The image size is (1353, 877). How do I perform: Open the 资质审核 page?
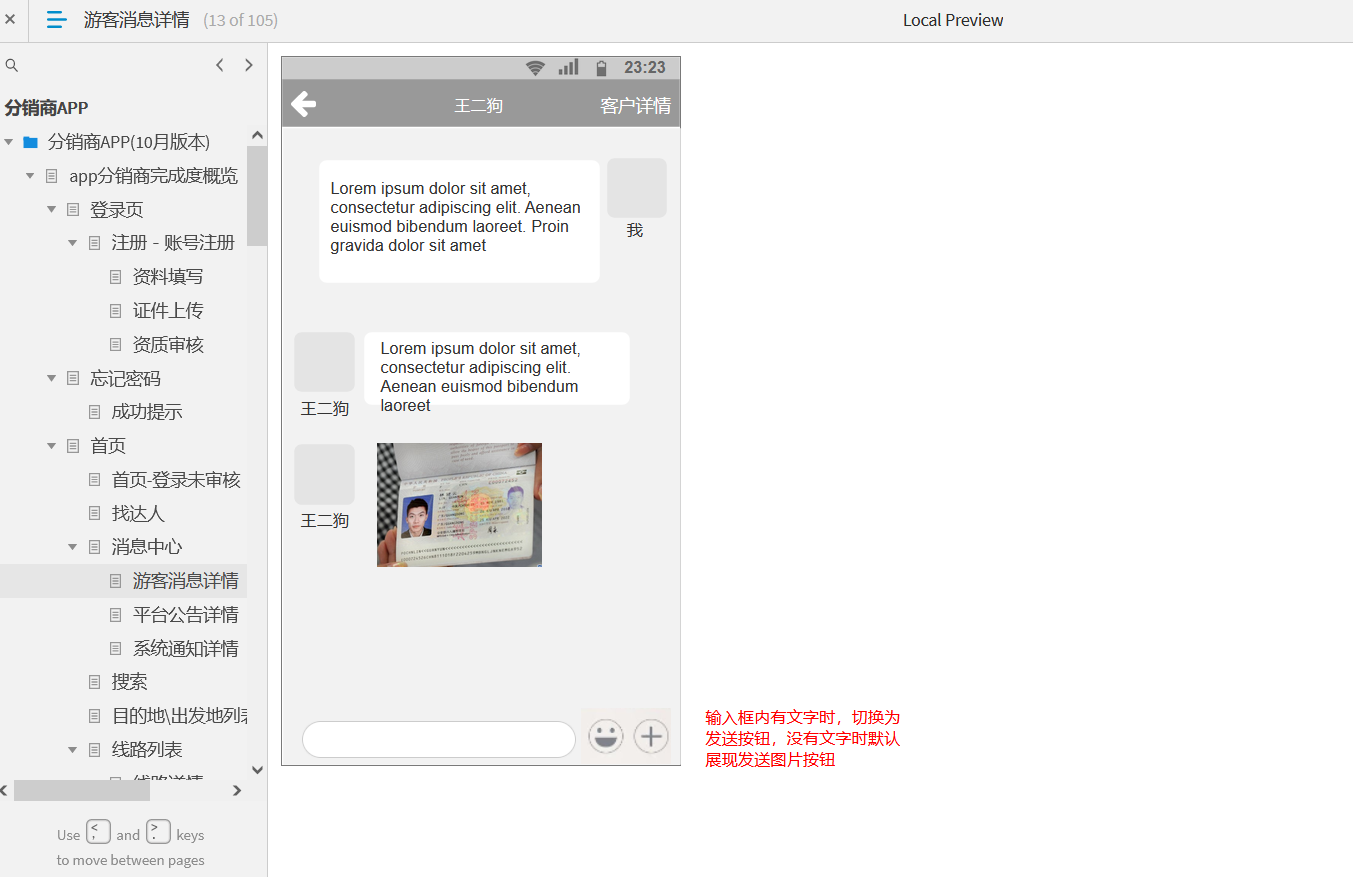[168, 345]
